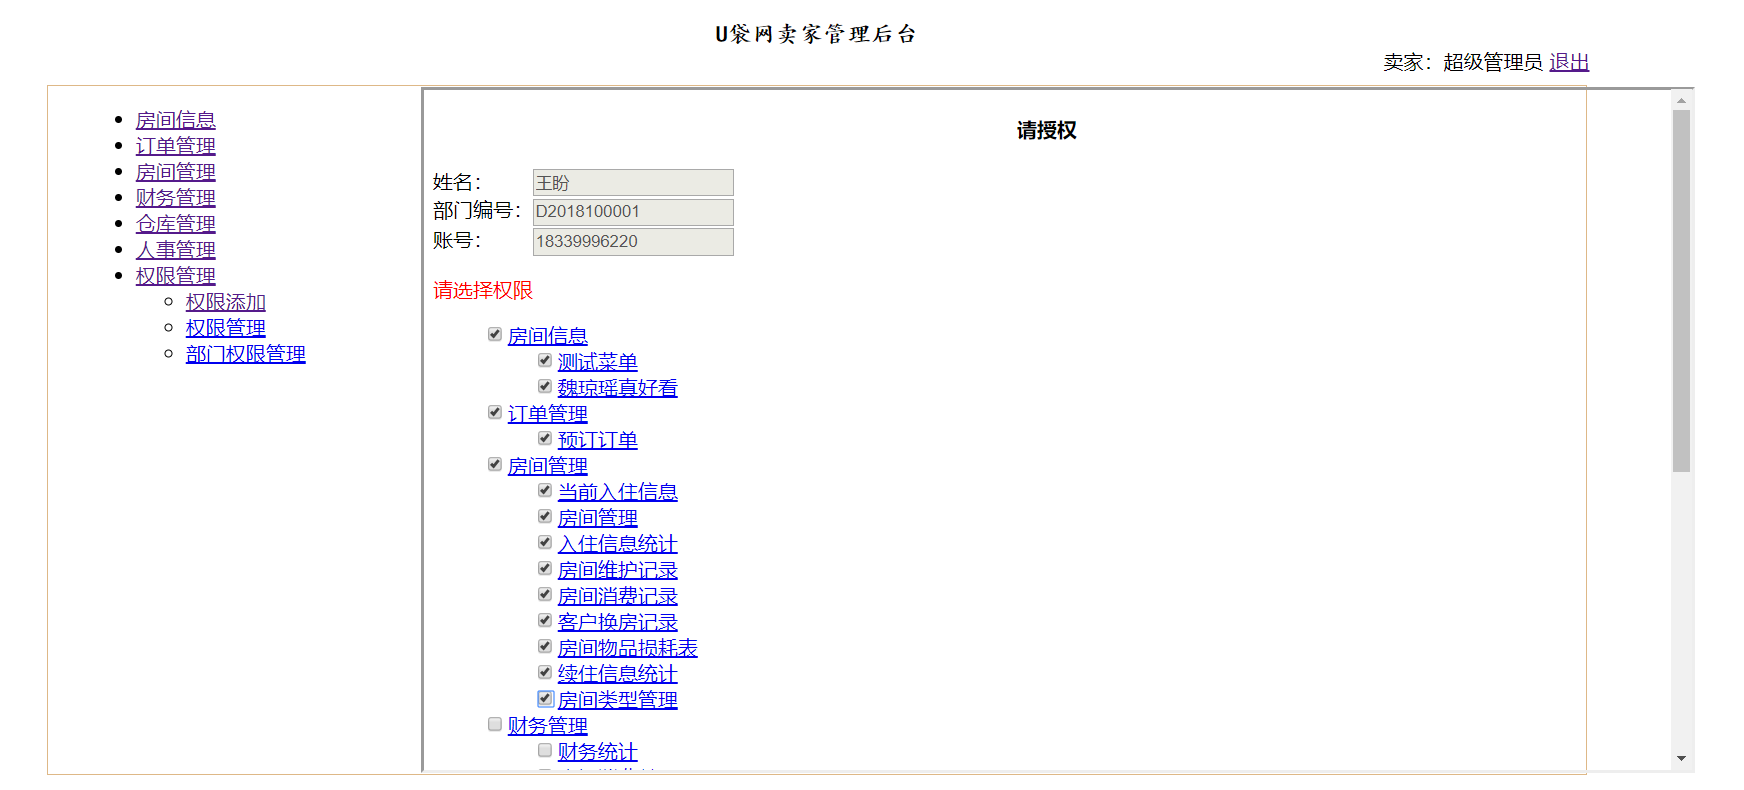Image resolution: width=1744 pixels, height=790 pixels.
Task: Open 房间管理 in the left sidebar
Action: pos(175,172)
